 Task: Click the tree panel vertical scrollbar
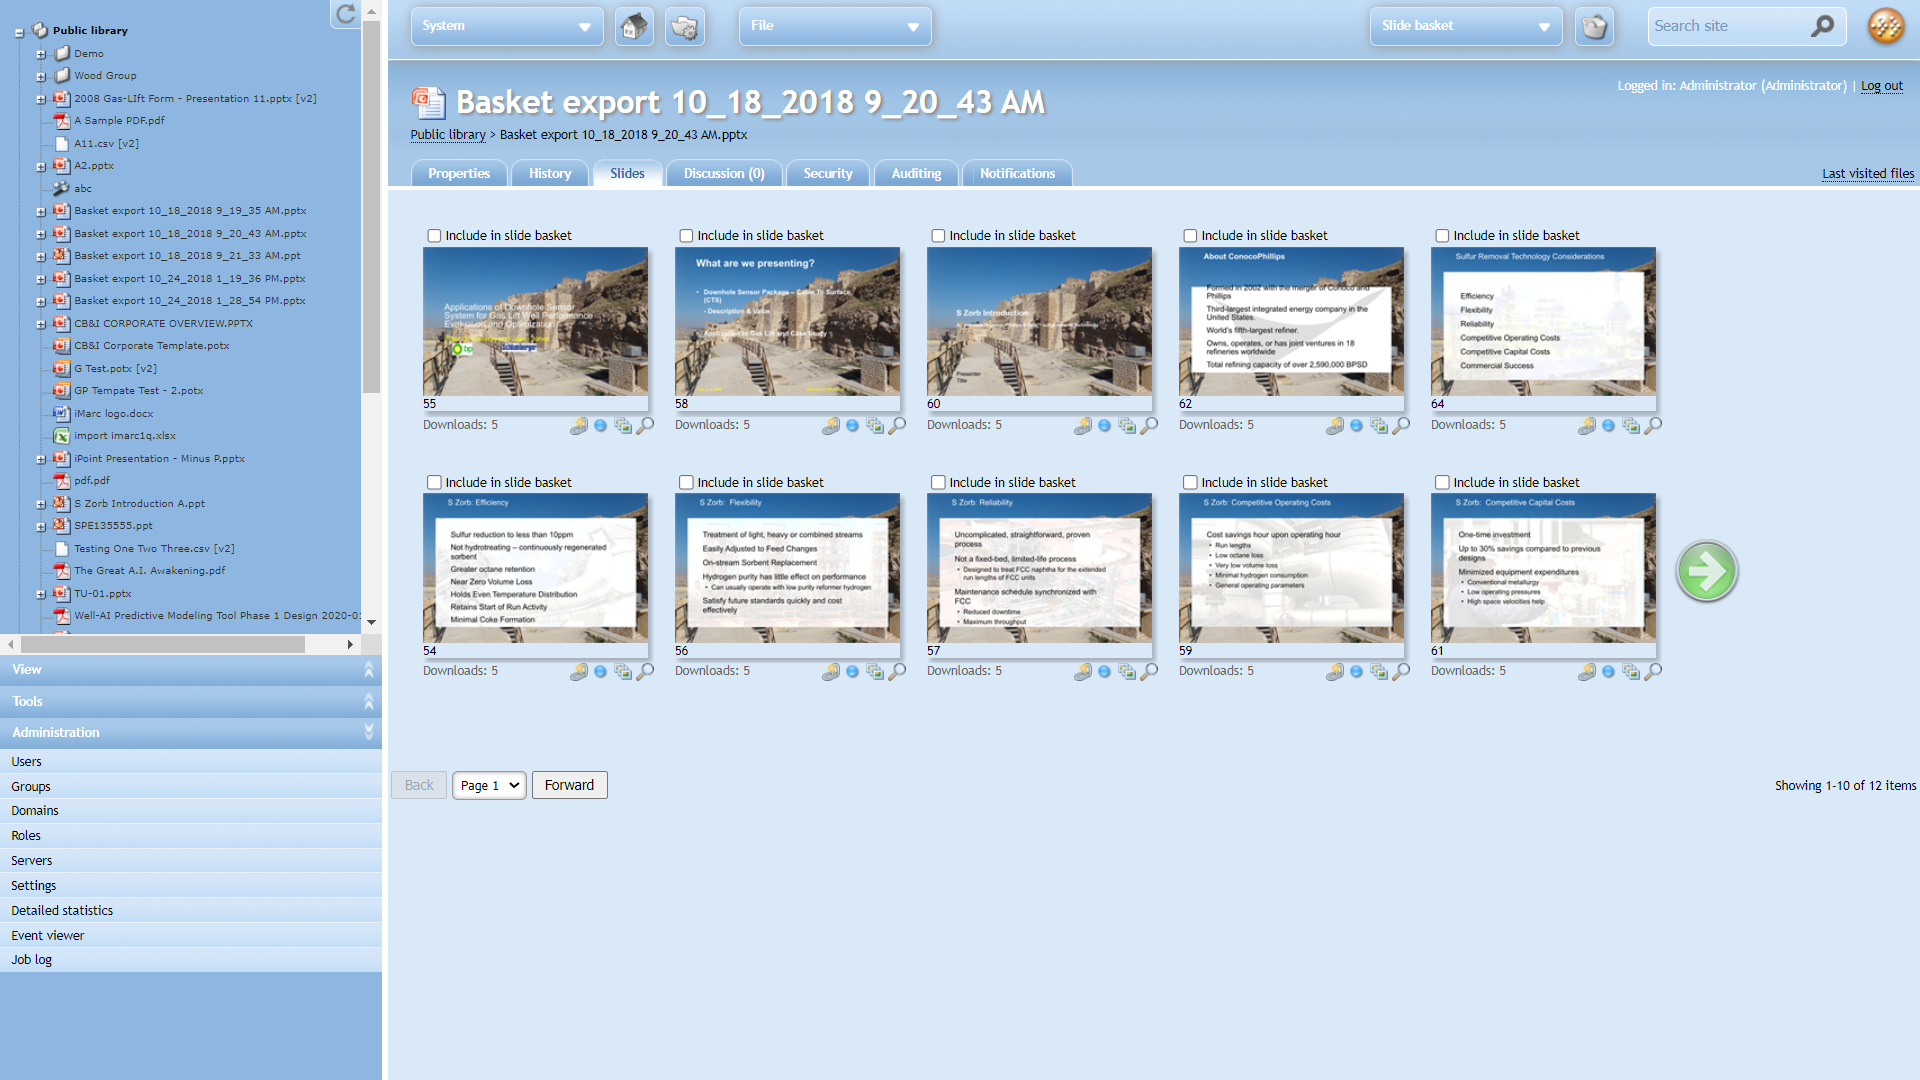(371, 205)
